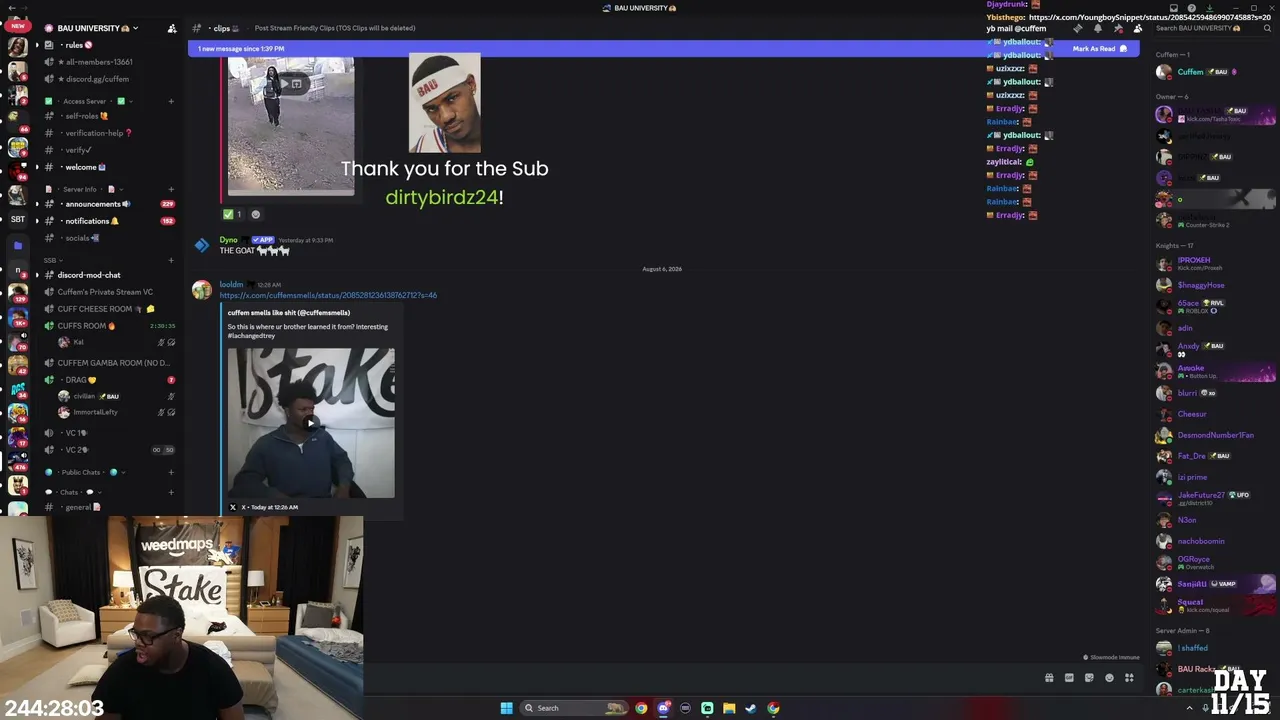This screenshot has height=720, width=1280.
Task: Click the invite people icon beside server name
Action: 172,28
